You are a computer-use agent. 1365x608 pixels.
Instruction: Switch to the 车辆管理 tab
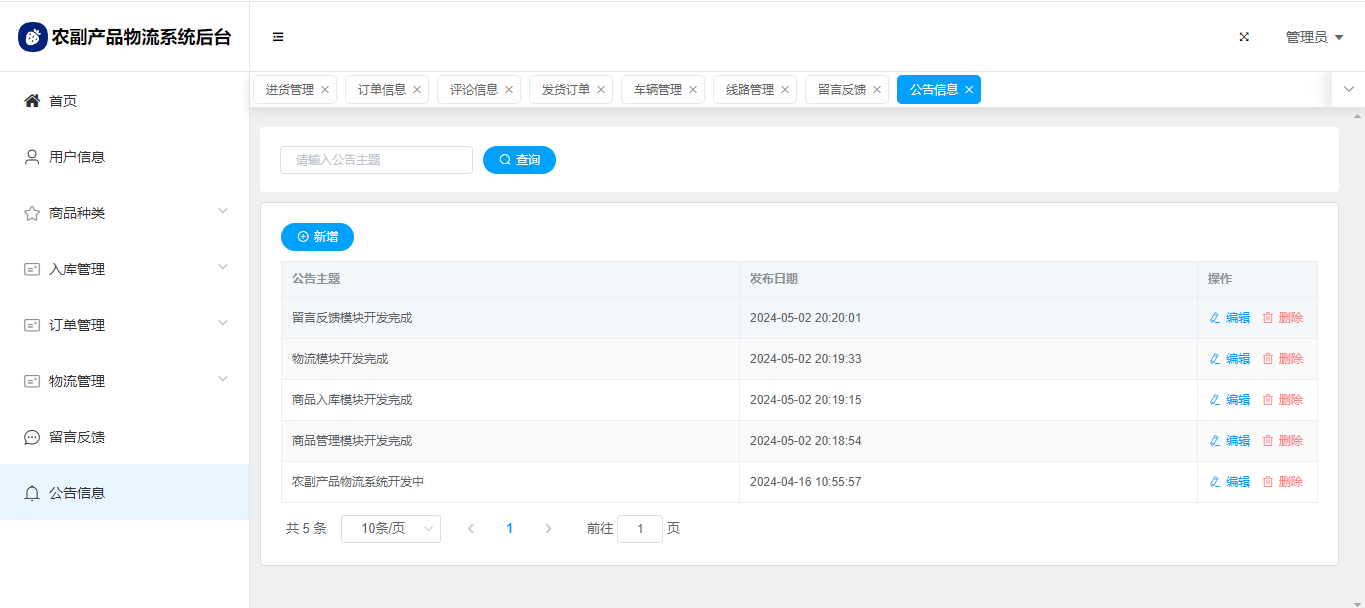[657, 90]
